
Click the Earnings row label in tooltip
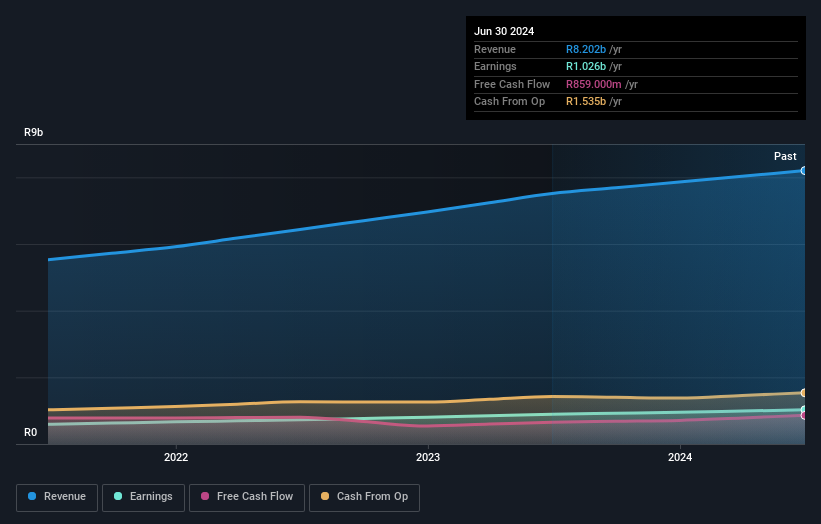[x=495, y=66]
